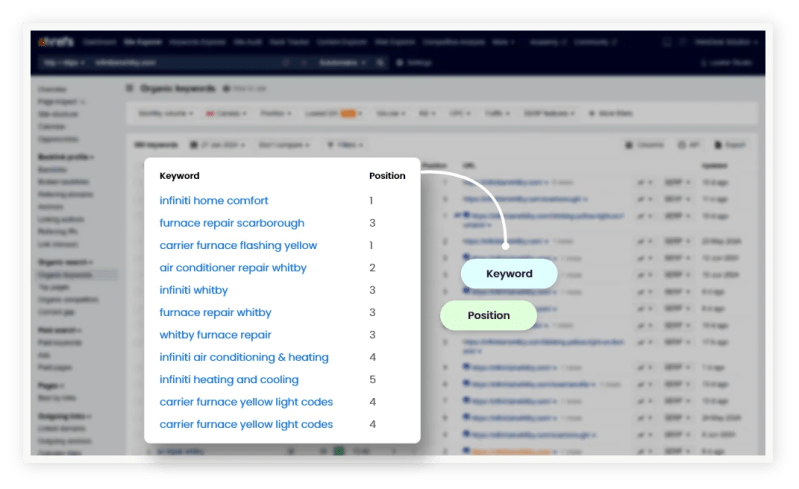Image resolution: width=799 pixels, height=489 pixels.
Task: Open the date picker dropdown in table toolbar
Action: 218,145
